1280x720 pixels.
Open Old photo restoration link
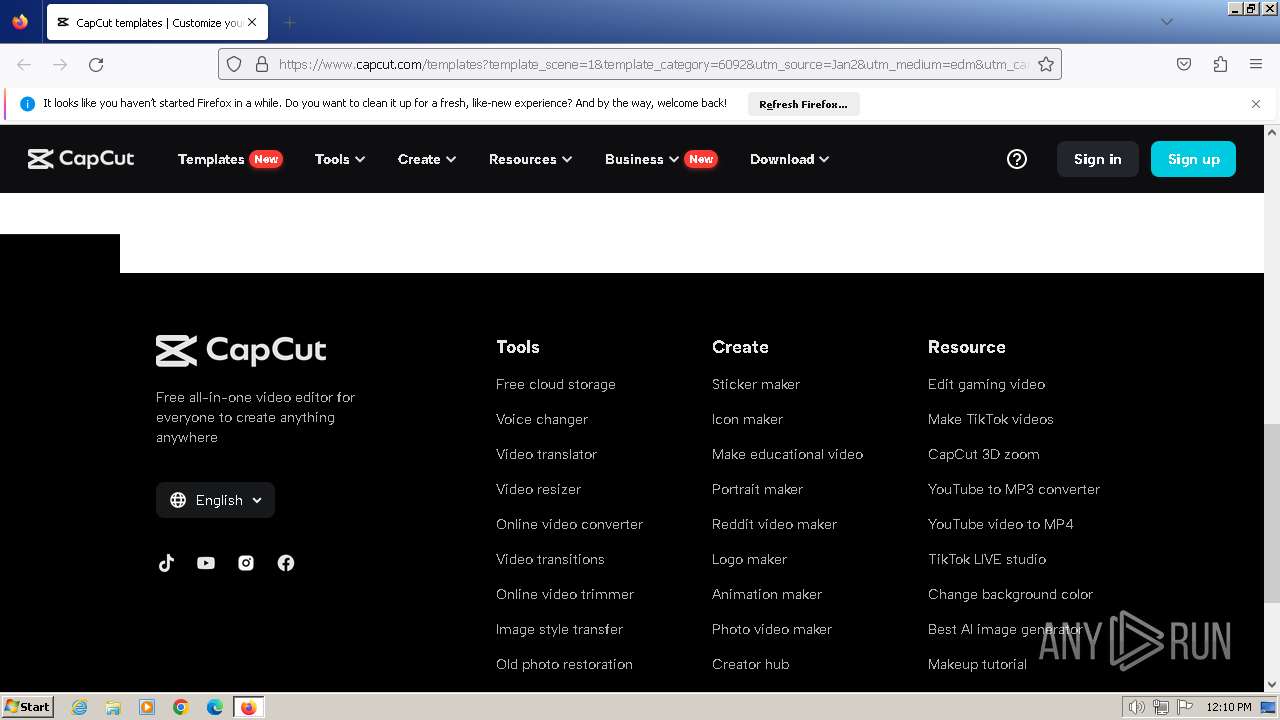564,664
